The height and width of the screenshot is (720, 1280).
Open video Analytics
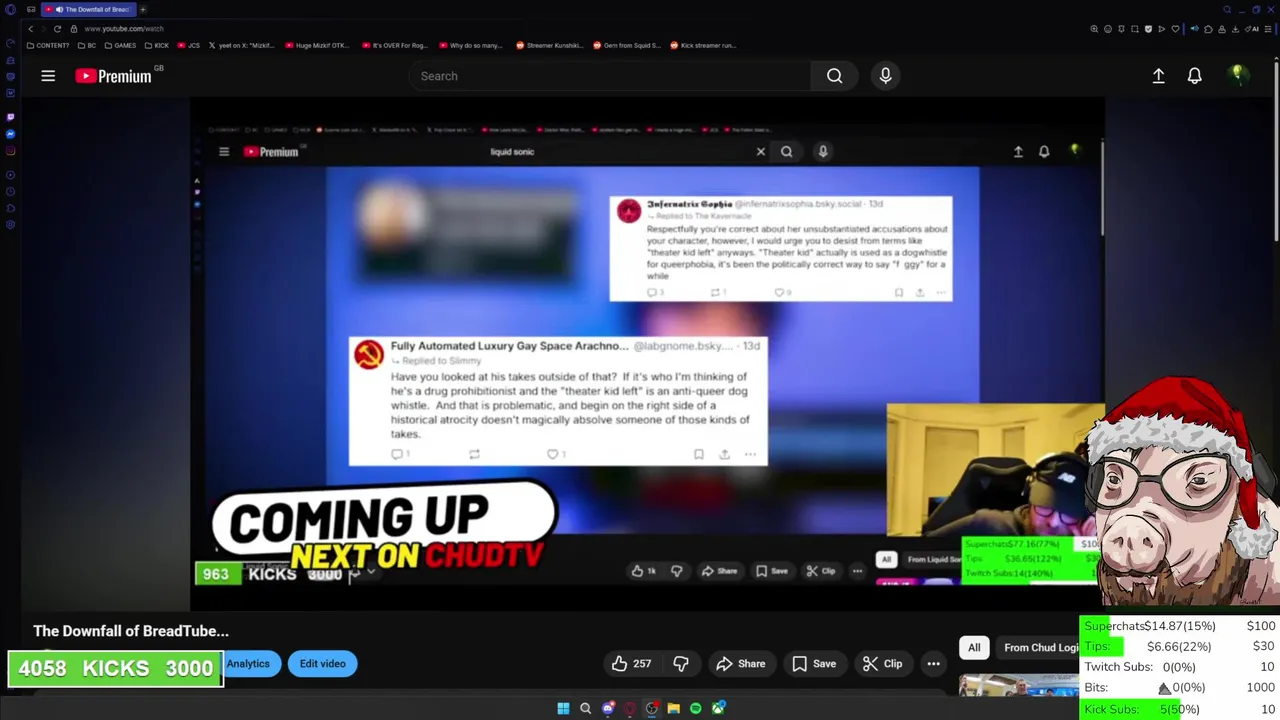coord(248,663)
